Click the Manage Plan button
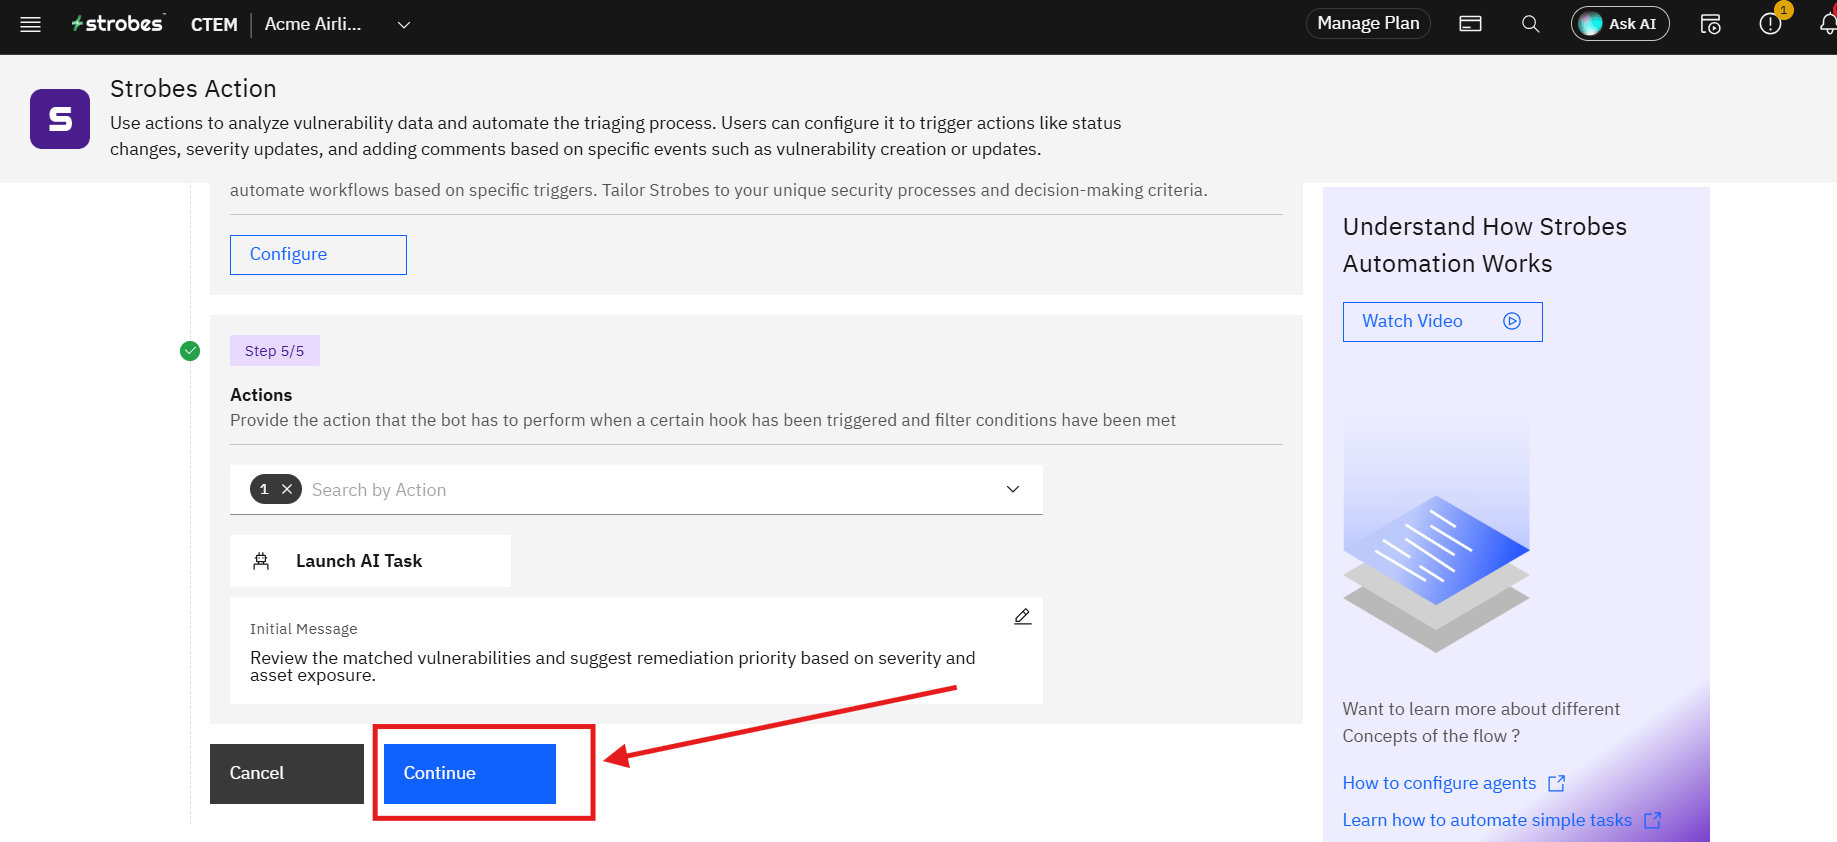 coord(1368,23)
